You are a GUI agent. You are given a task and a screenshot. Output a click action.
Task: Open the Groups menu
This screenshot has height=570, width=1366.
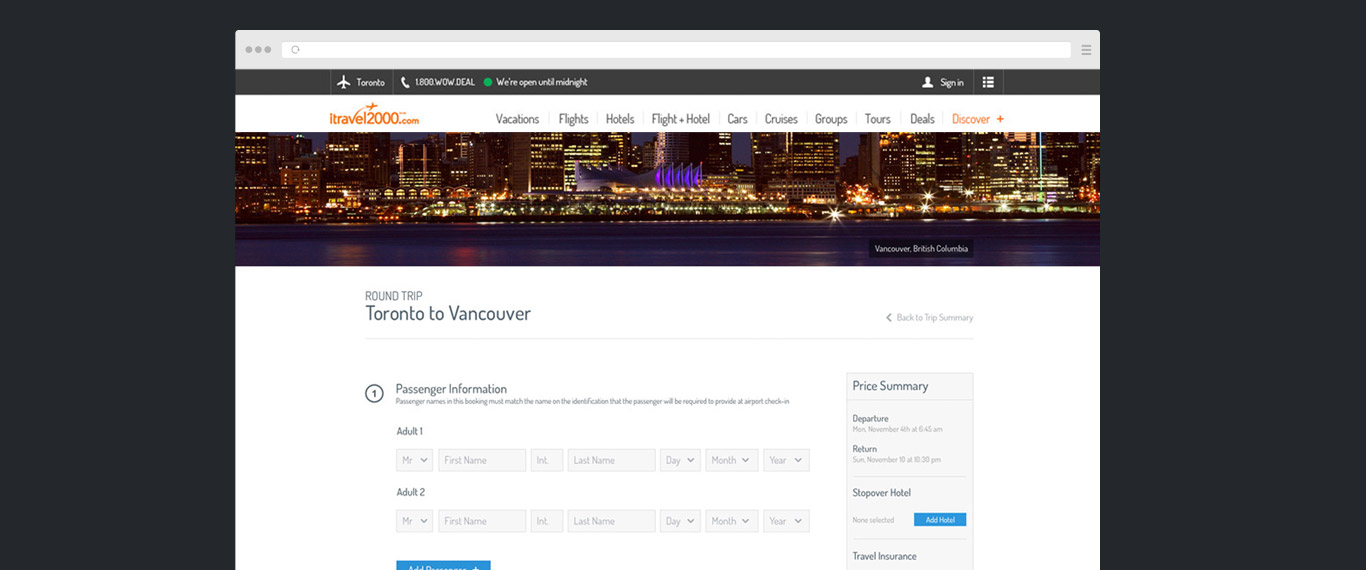tap(831, 119)
